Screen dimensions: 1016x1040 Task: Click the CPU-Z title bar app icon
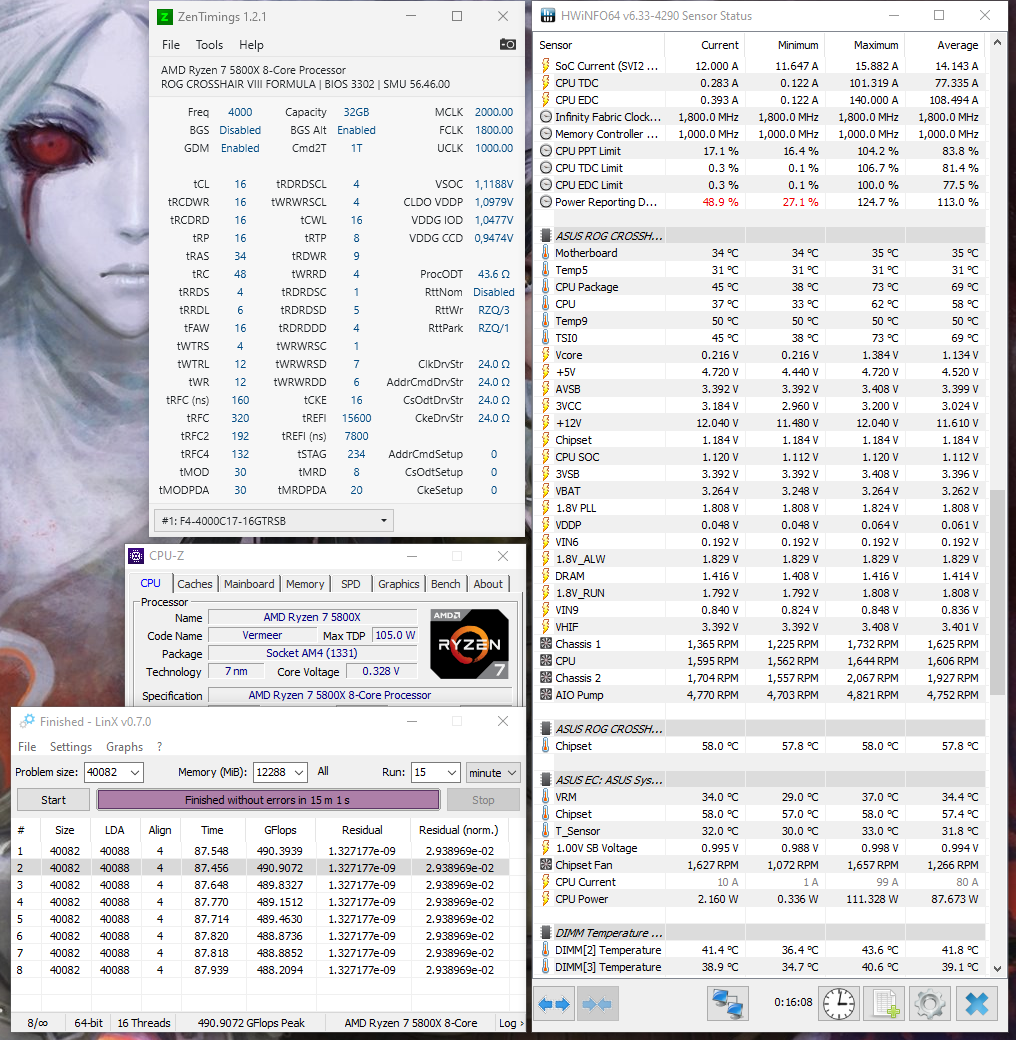(137, 556)
